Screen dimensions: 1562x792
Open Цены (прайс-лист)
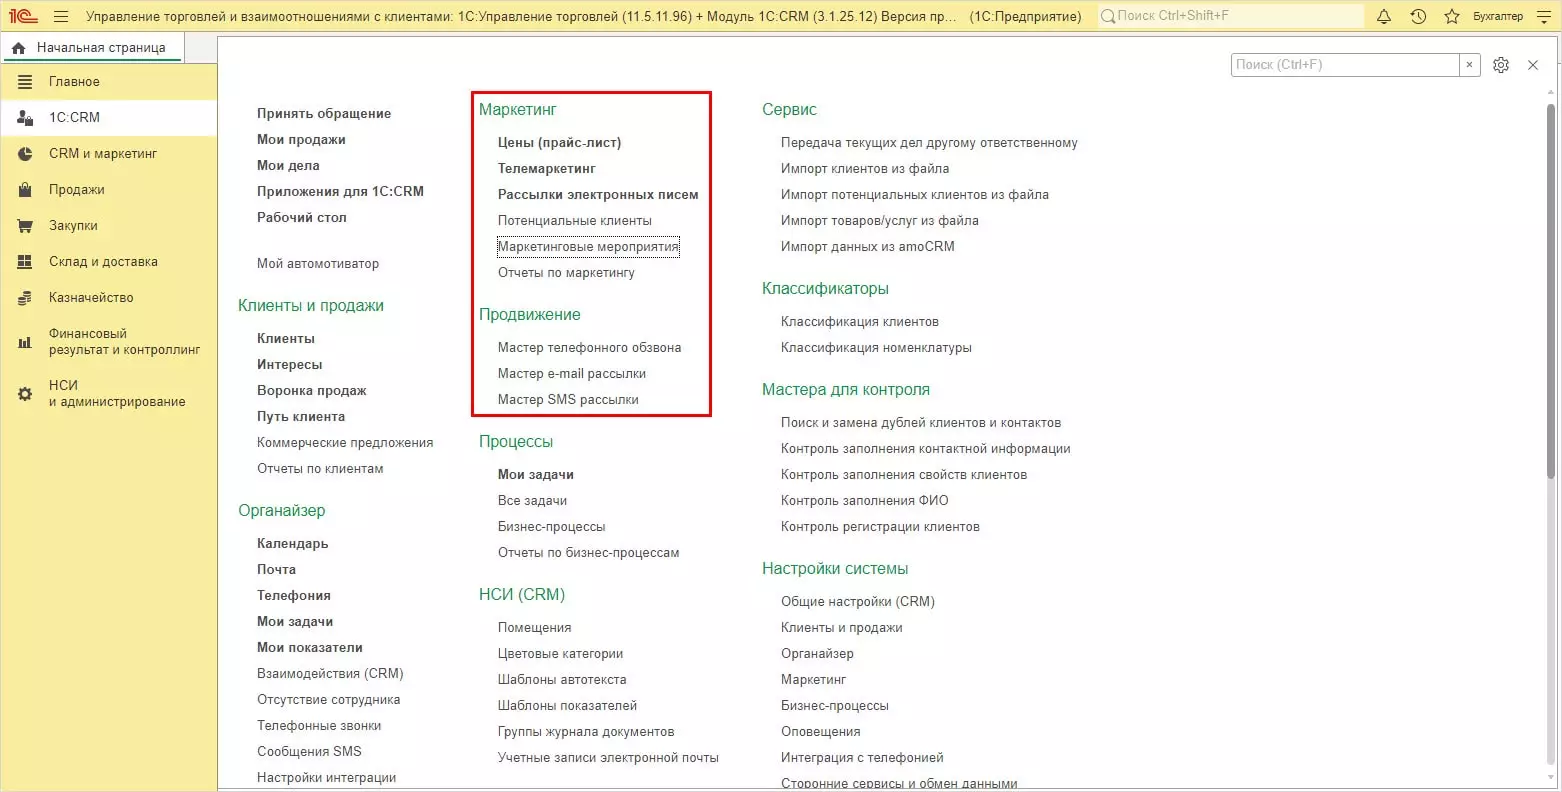click(560, 143)
